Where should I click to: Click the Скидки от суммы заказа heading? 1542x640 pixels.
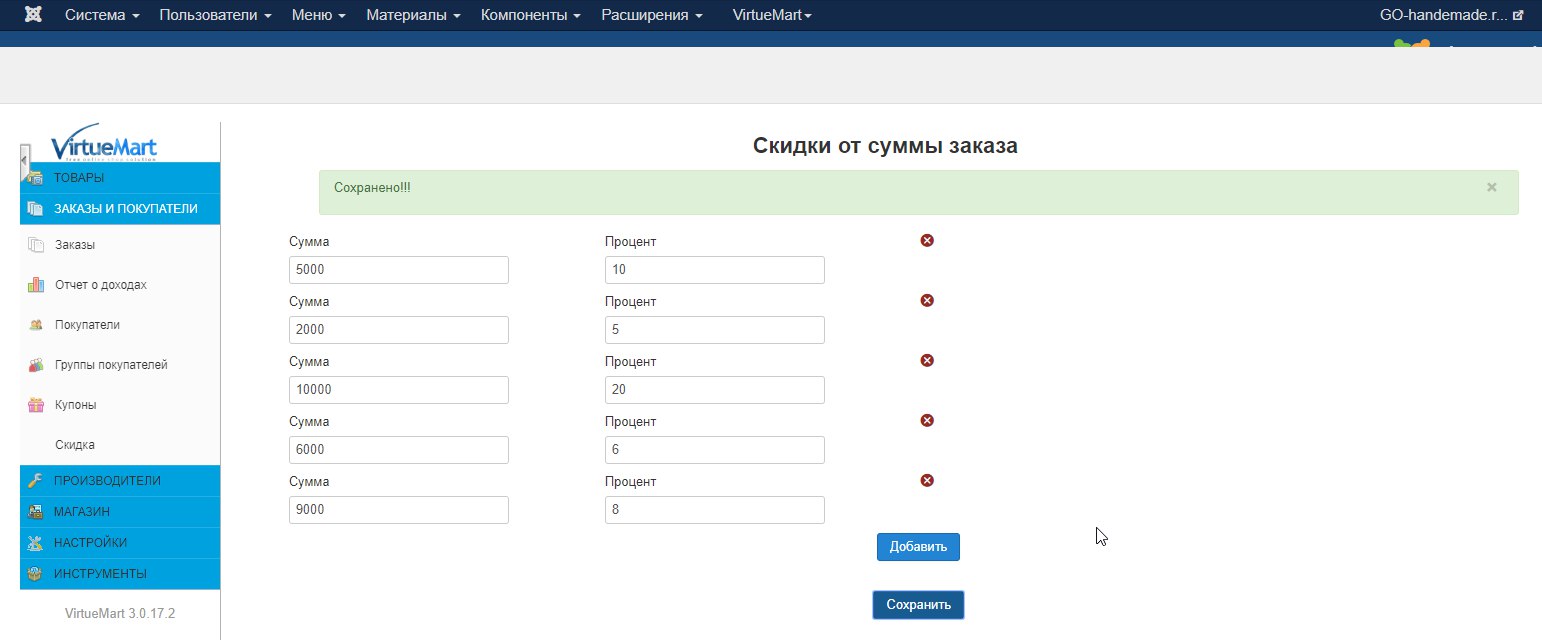point(885,146)
